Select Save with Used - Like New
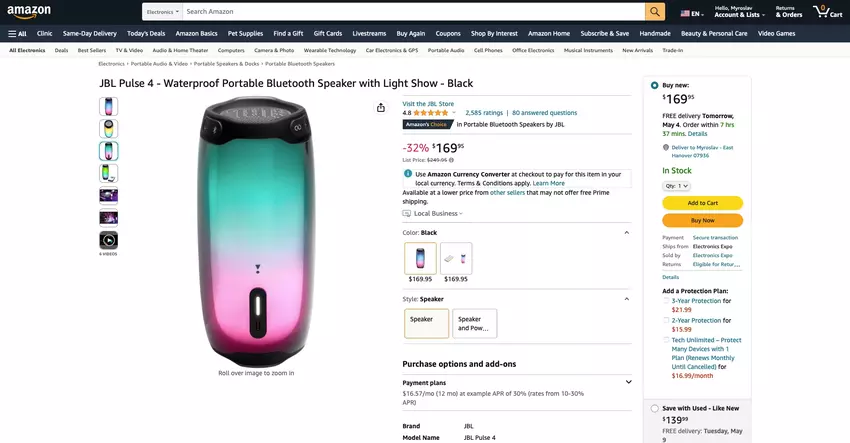This screenshot has width=850, height=443. tap(655, 408)
